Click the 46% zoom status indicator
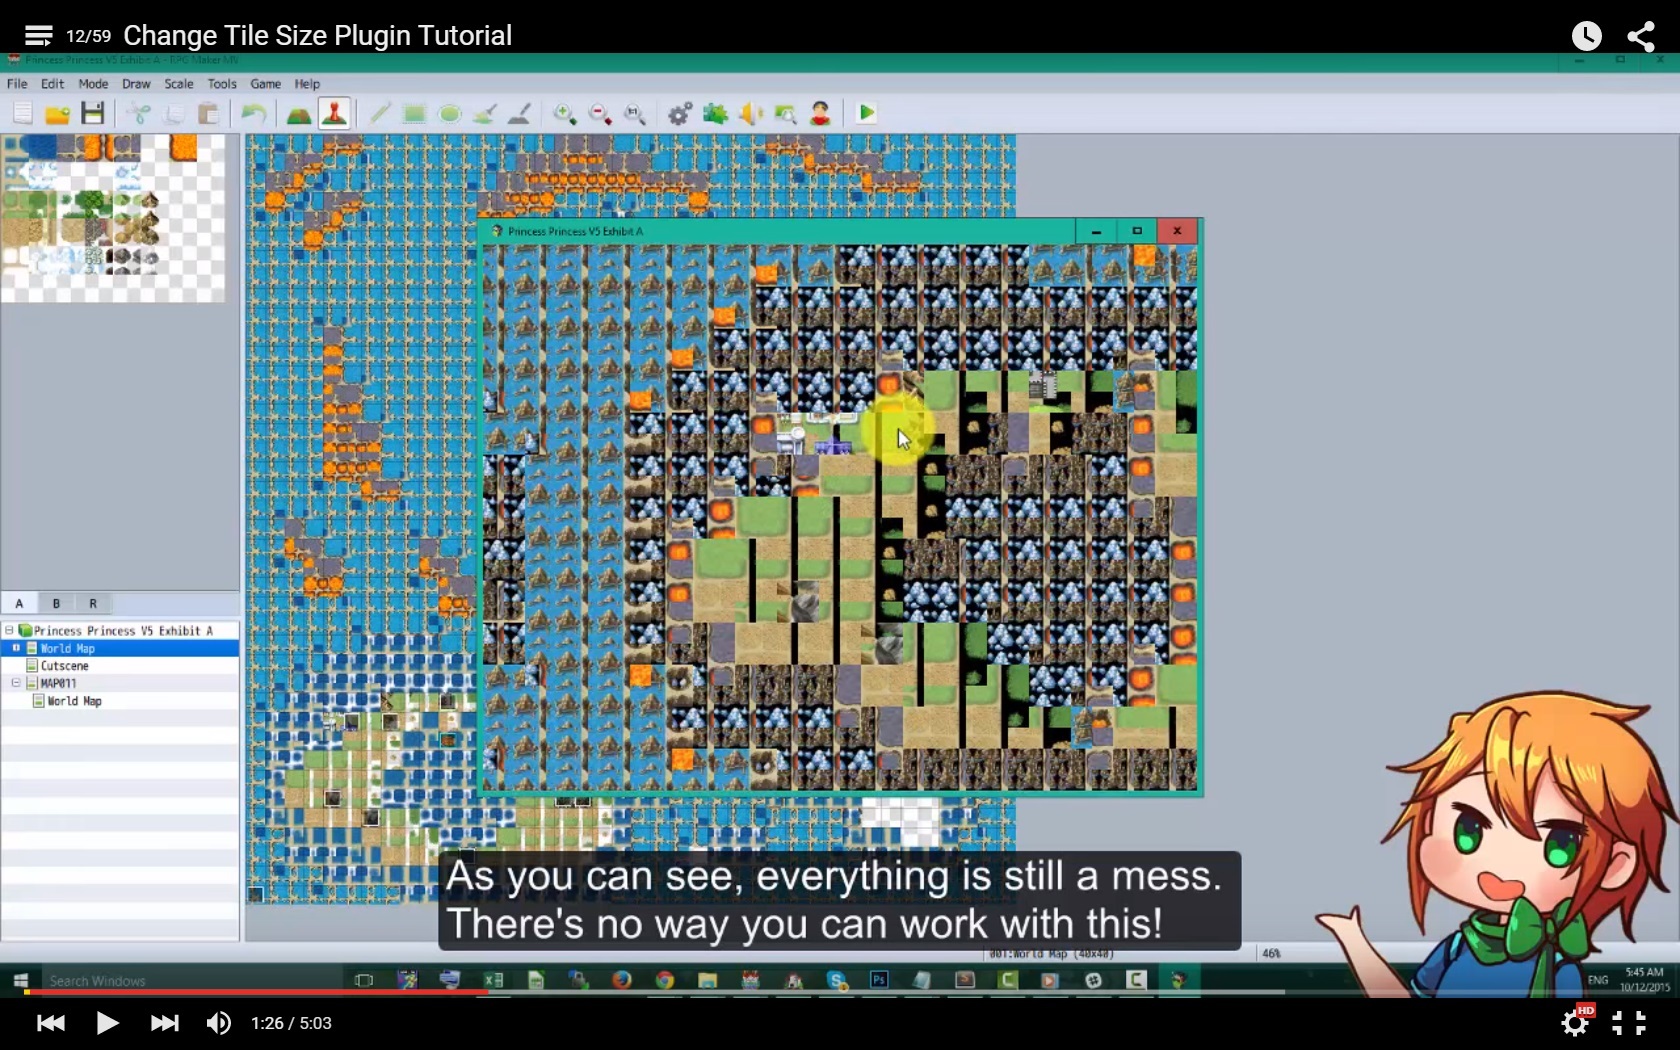The width and height of the screenshot is (1680, 1050). (1271, 953)
